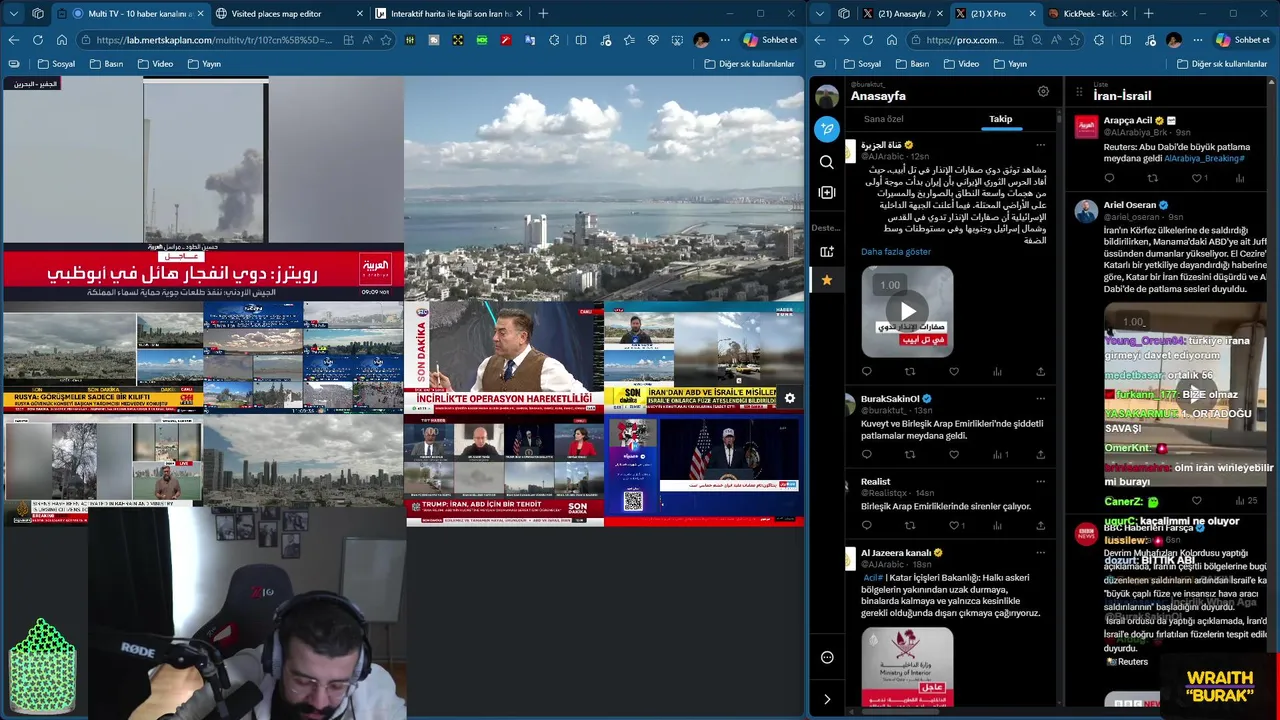Image resolution: width=1280 pixels, height=720 pixels.
Task: Select the coastal city live camera stream
Action: click(604, 188)
